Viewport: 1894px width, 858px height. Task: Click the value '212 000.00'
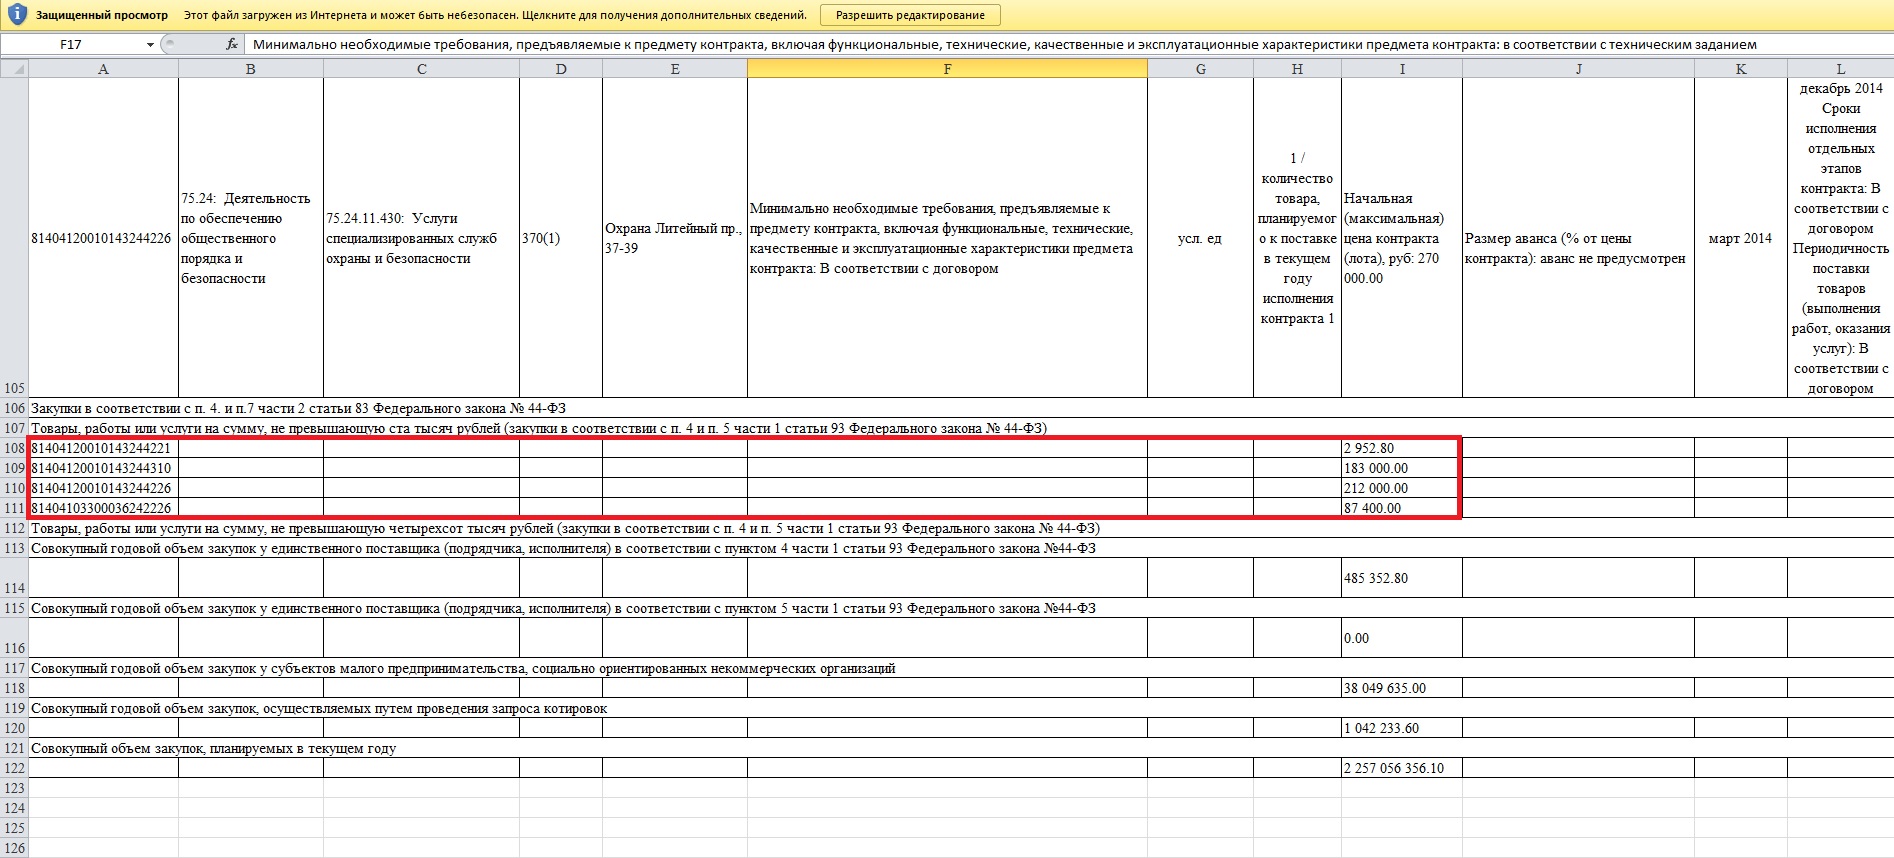1376,488
